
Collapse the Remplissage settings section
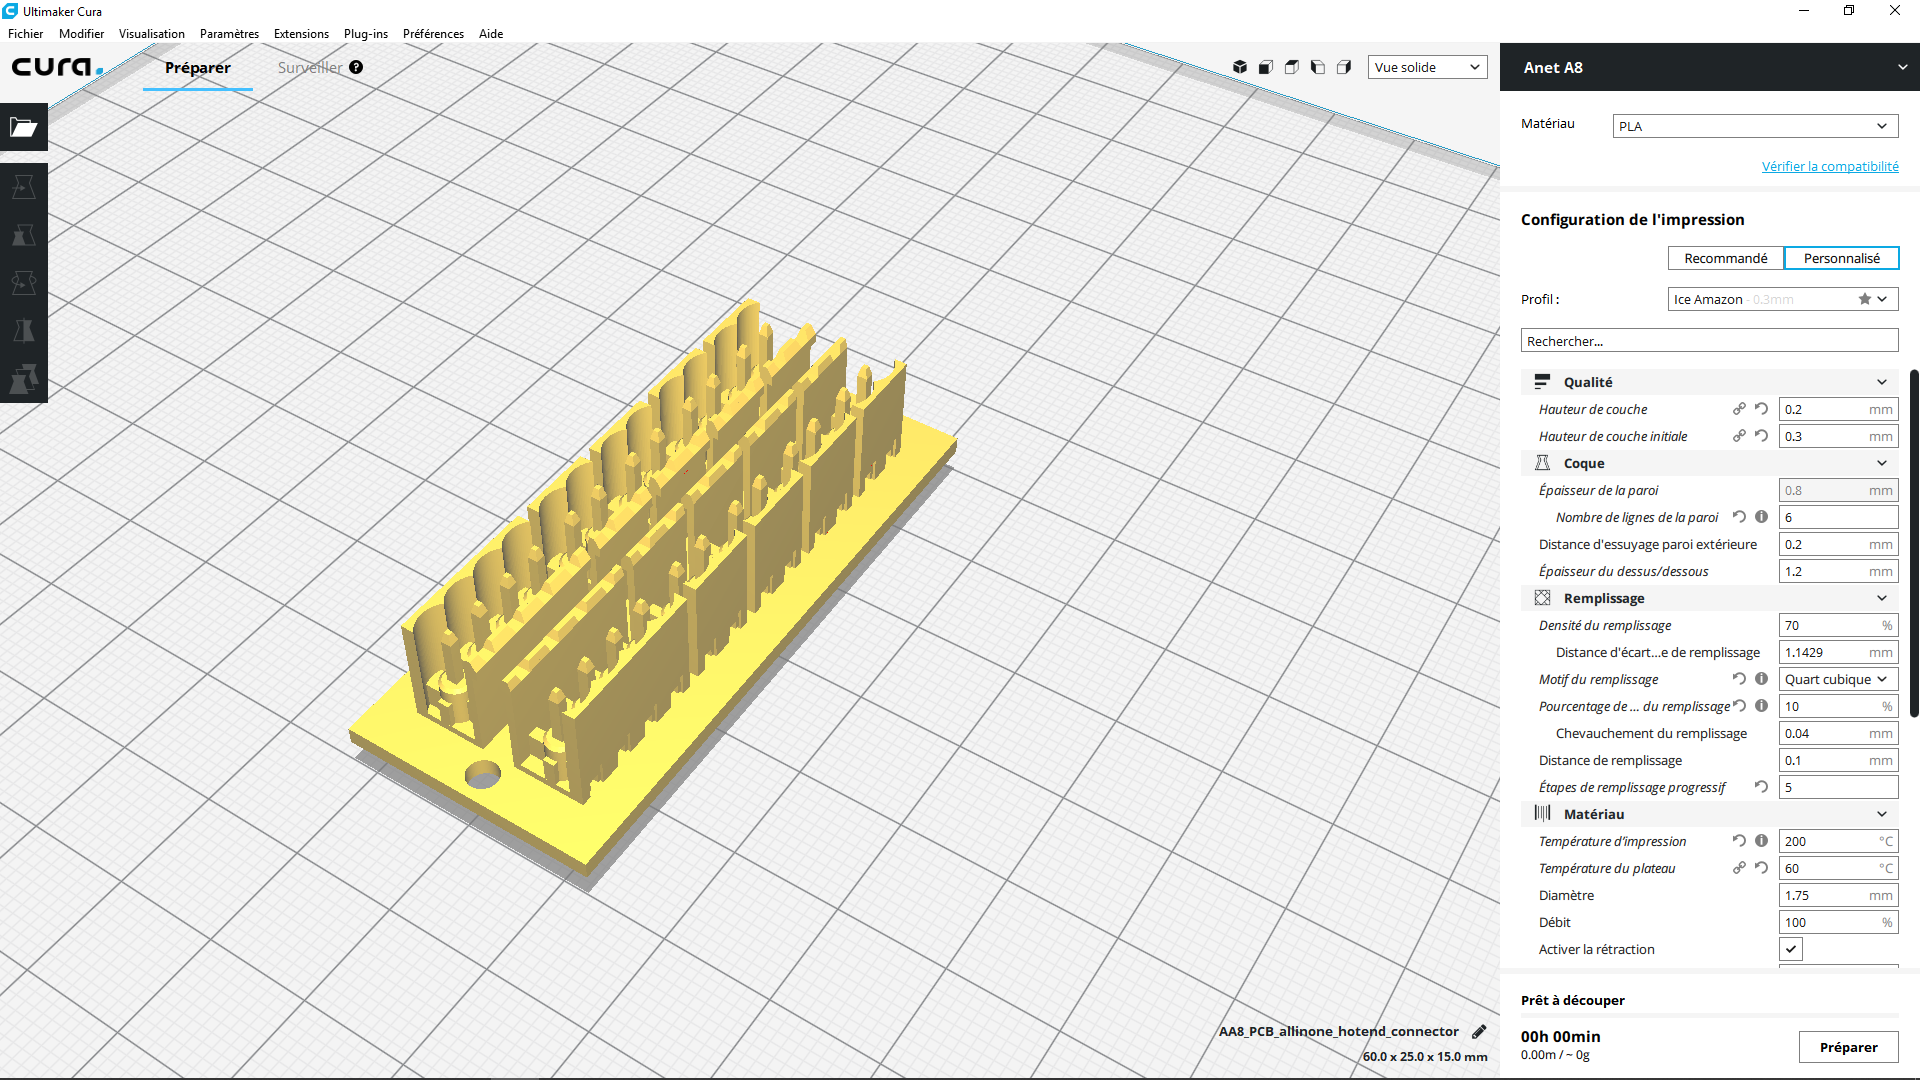pos(1709,598)
